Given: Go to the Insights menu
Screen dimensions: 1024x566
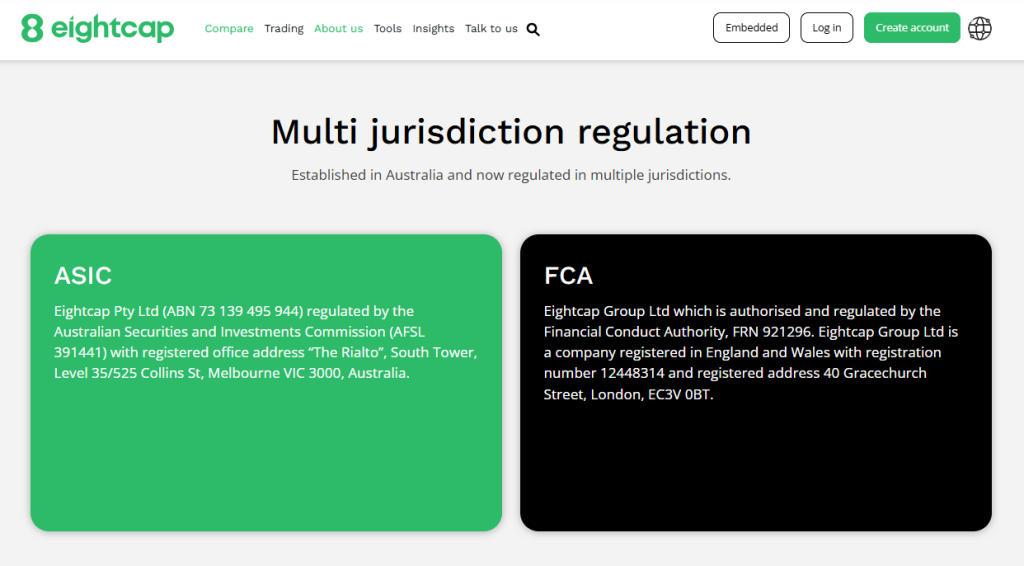Looking at the screenshot, I should [433, 29].
